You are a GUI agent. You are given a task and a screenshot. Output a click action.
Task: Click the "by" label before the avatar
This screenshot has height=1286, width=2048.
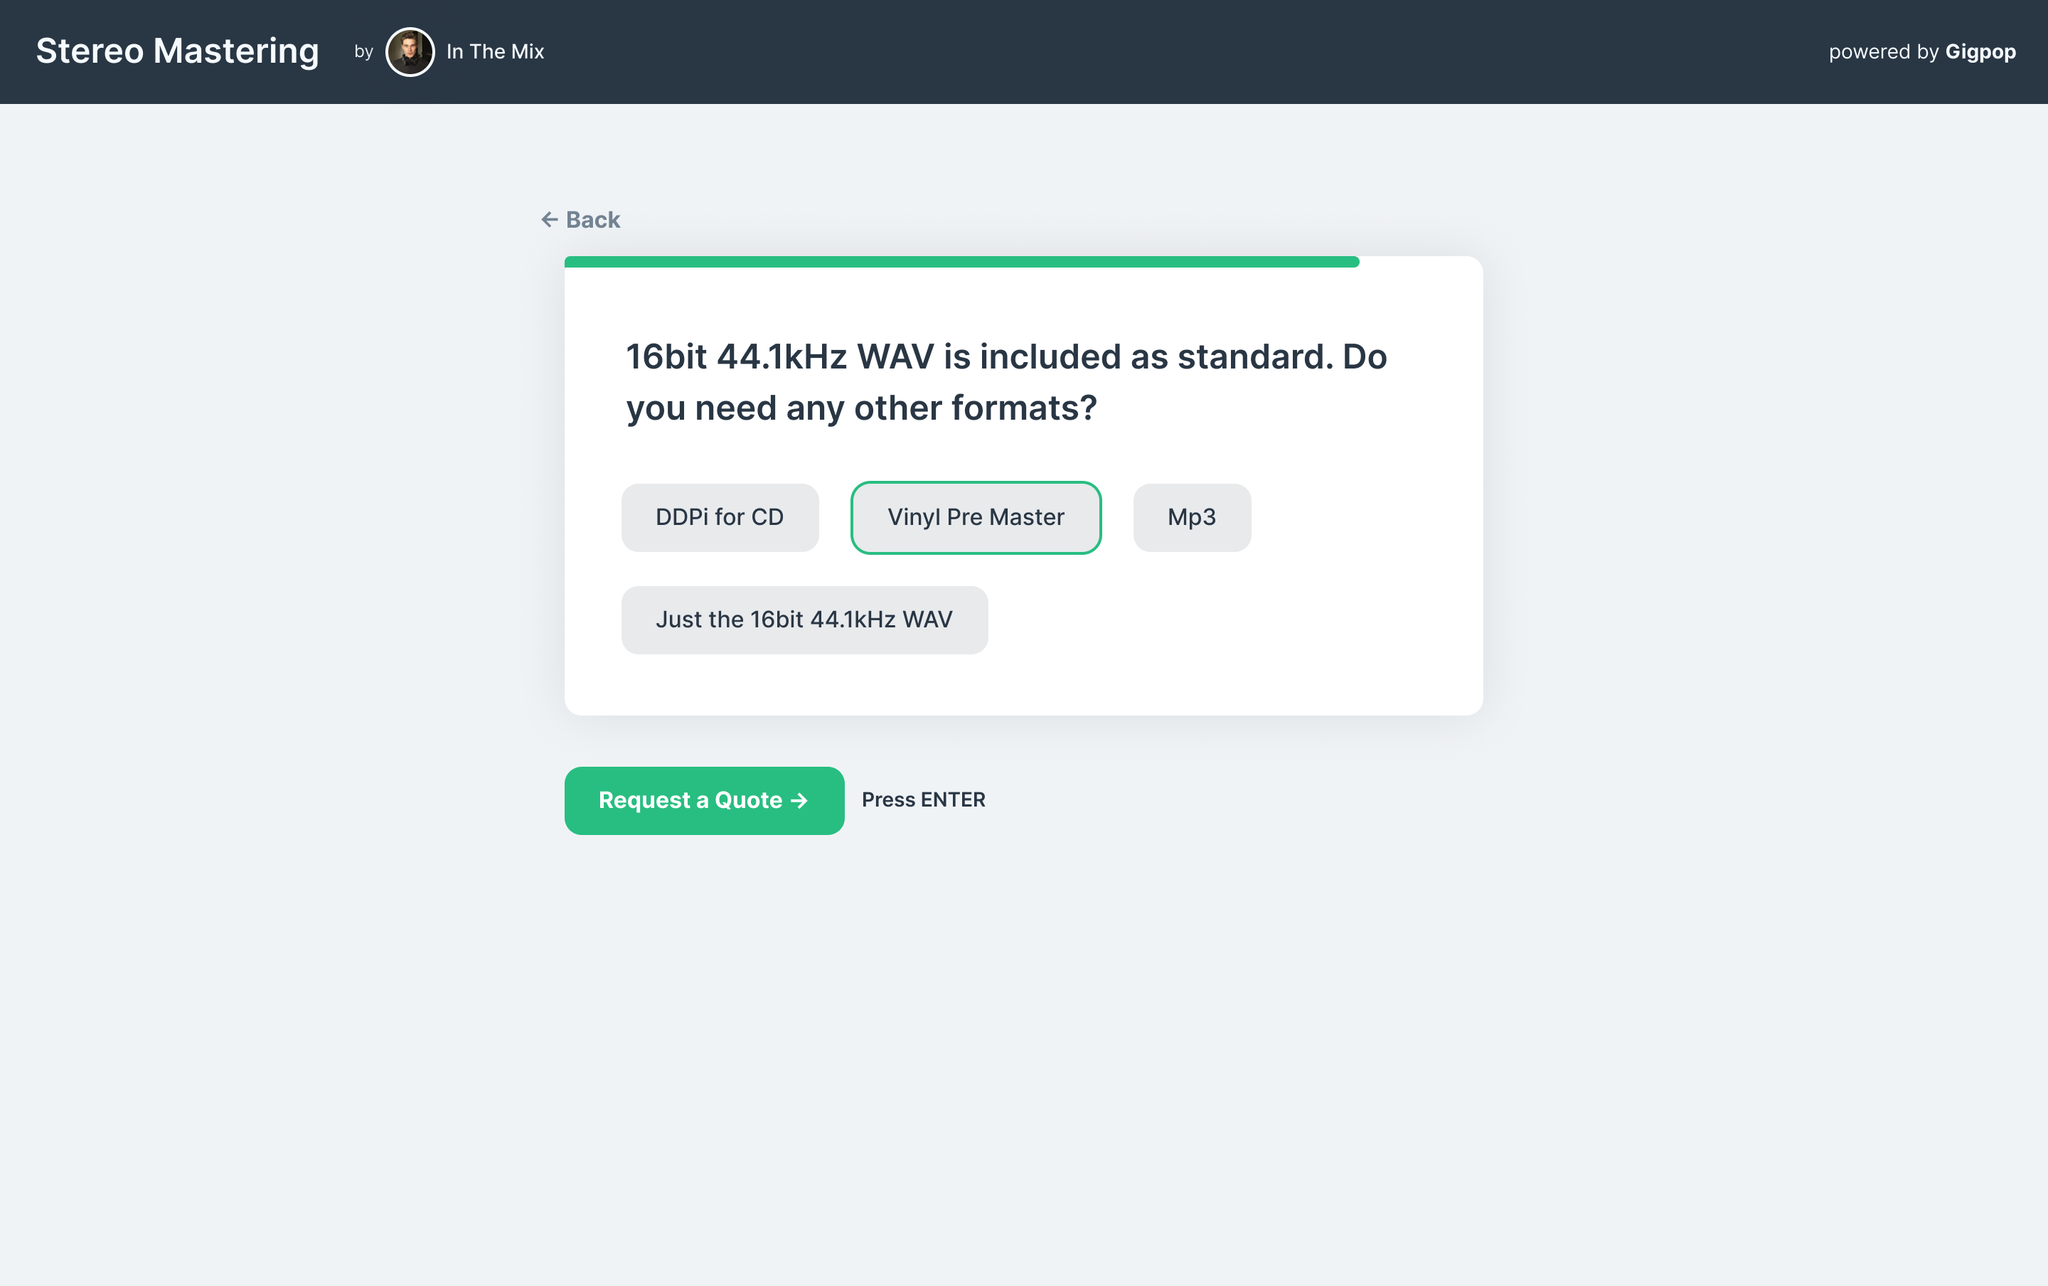coord(363,52)
